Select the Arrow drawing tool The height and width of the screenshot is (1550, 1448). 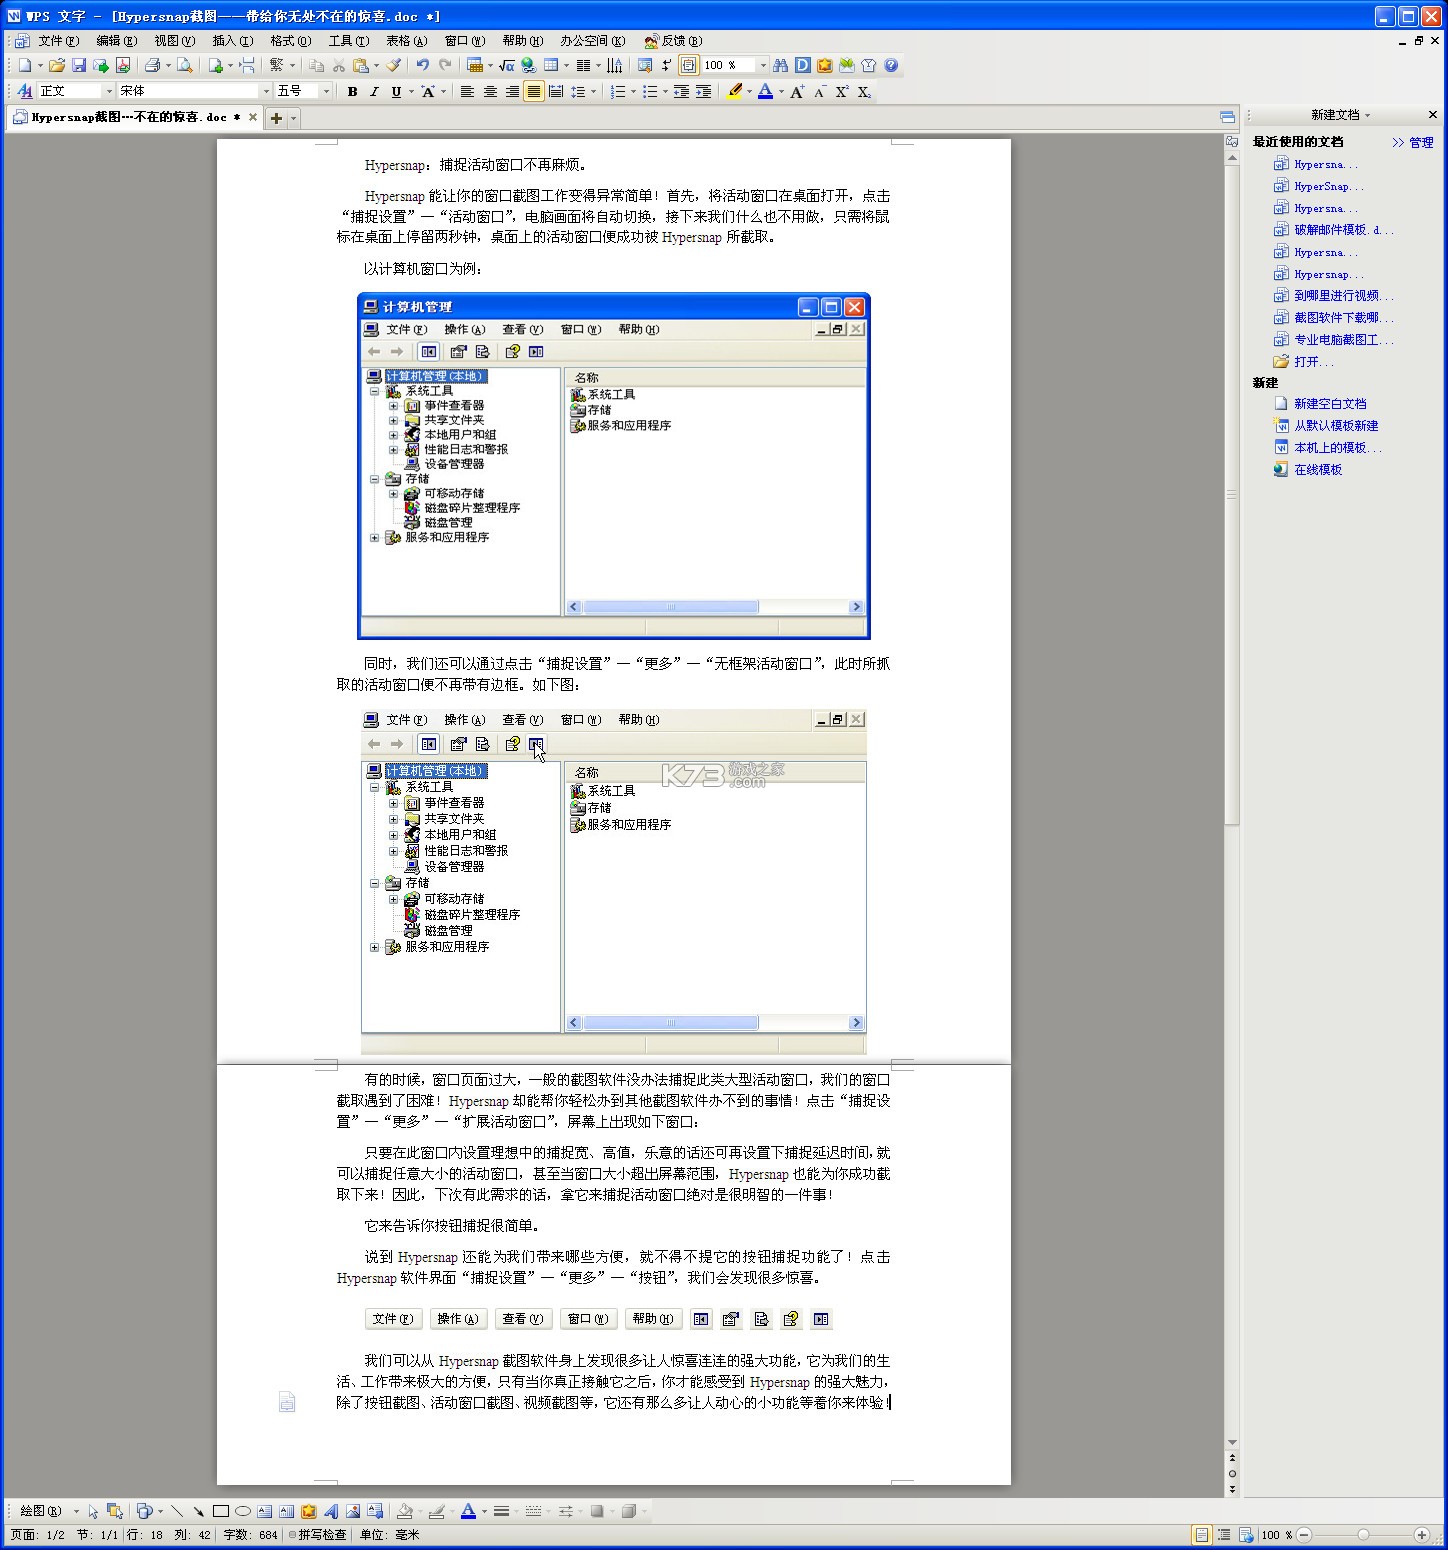[x=198, y=1511]
